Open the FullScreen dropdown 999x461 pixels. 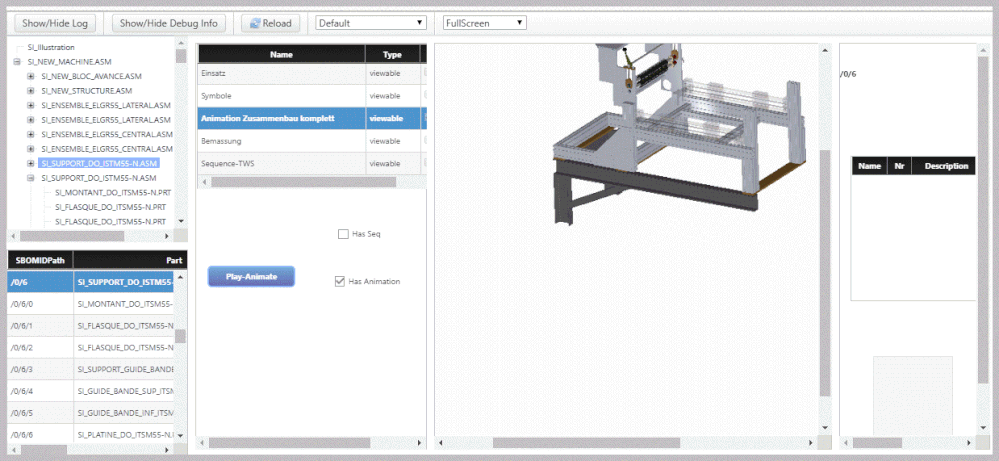[x=484, y=23]
